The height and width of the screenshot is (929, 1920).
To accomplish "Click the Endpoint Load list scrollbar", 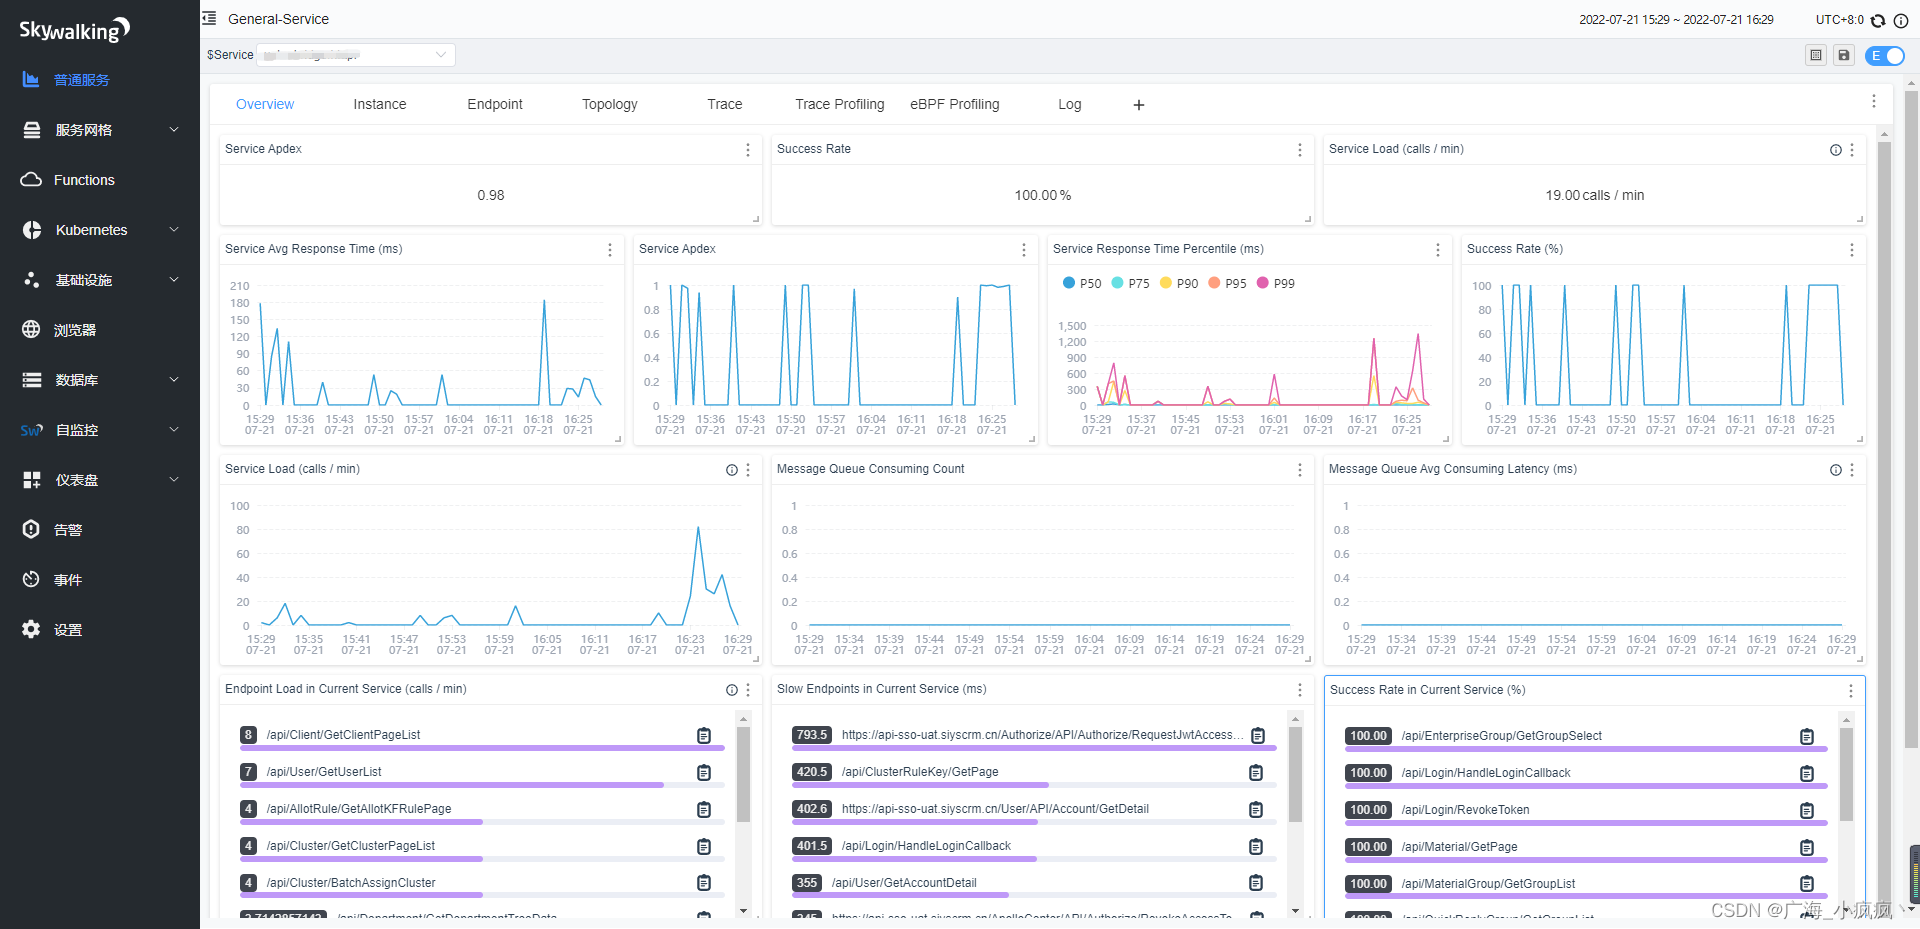I will (x=743, y=775).
